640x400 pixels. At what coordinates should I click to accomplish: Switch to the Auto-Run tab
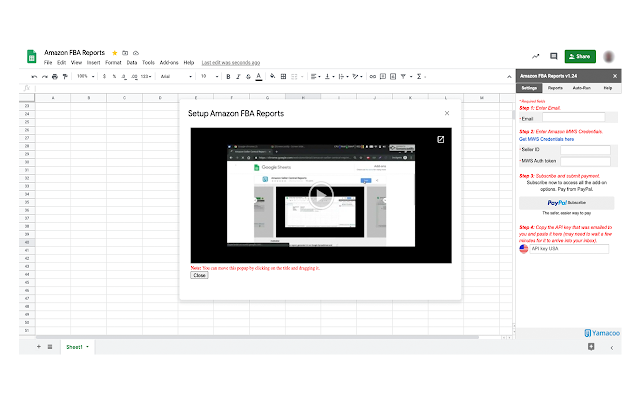pos(581,88)
